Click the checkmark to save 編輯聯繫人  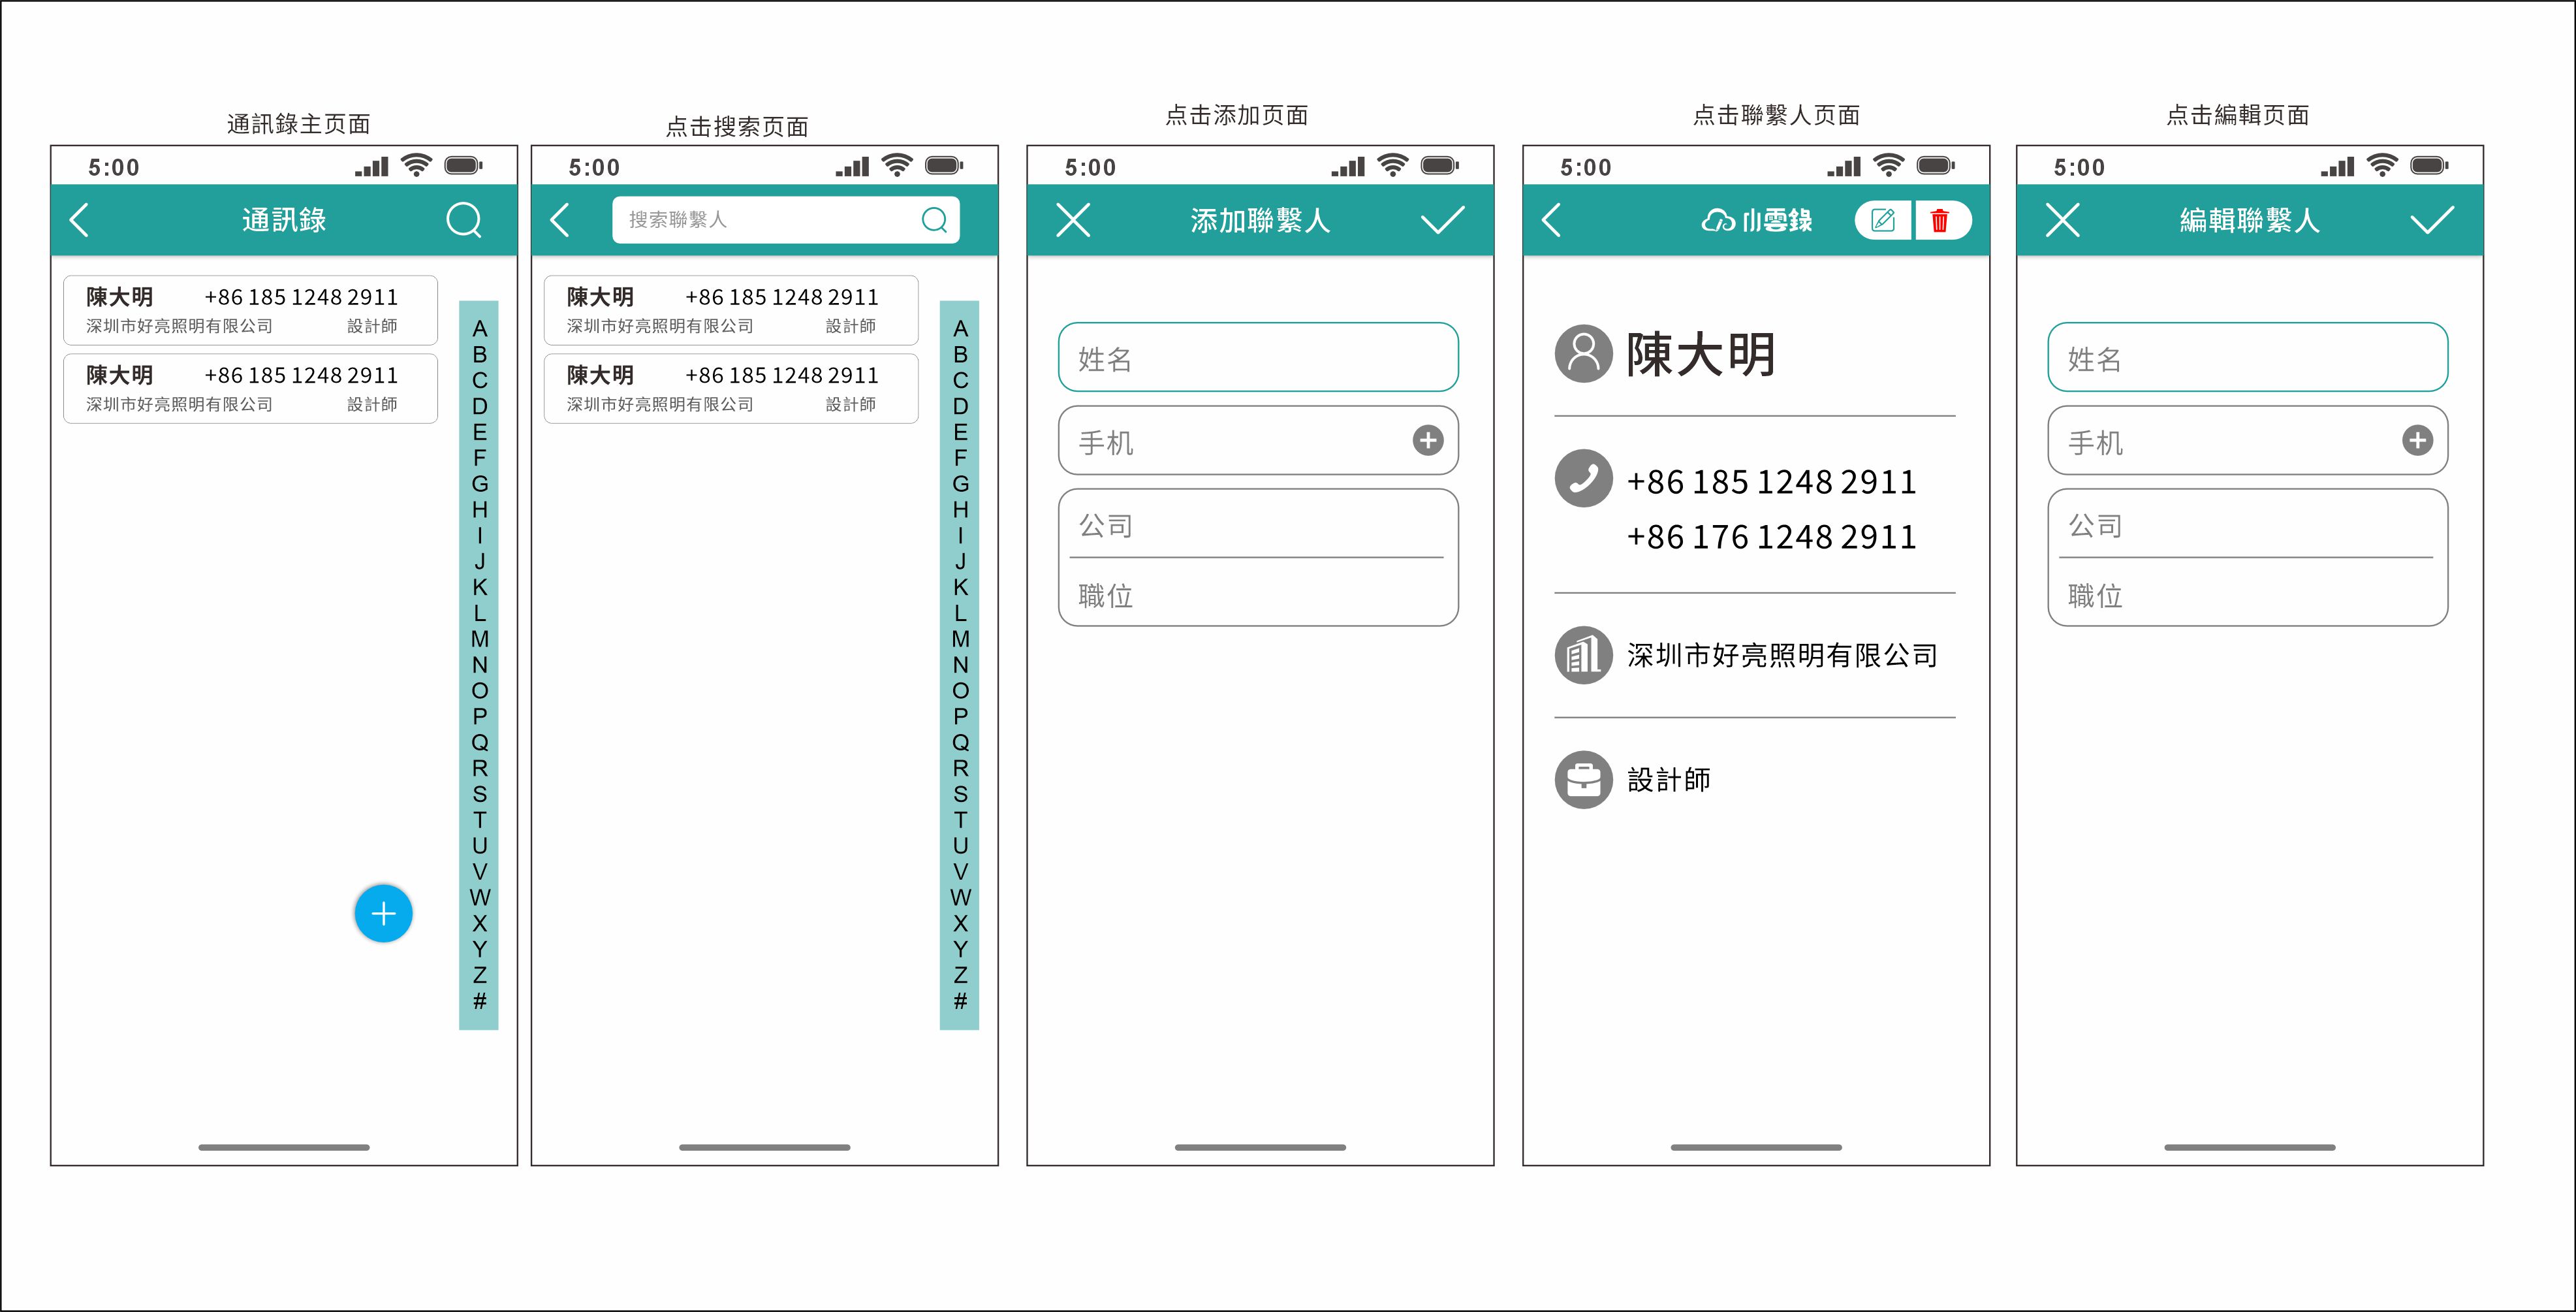[2432, 220]
